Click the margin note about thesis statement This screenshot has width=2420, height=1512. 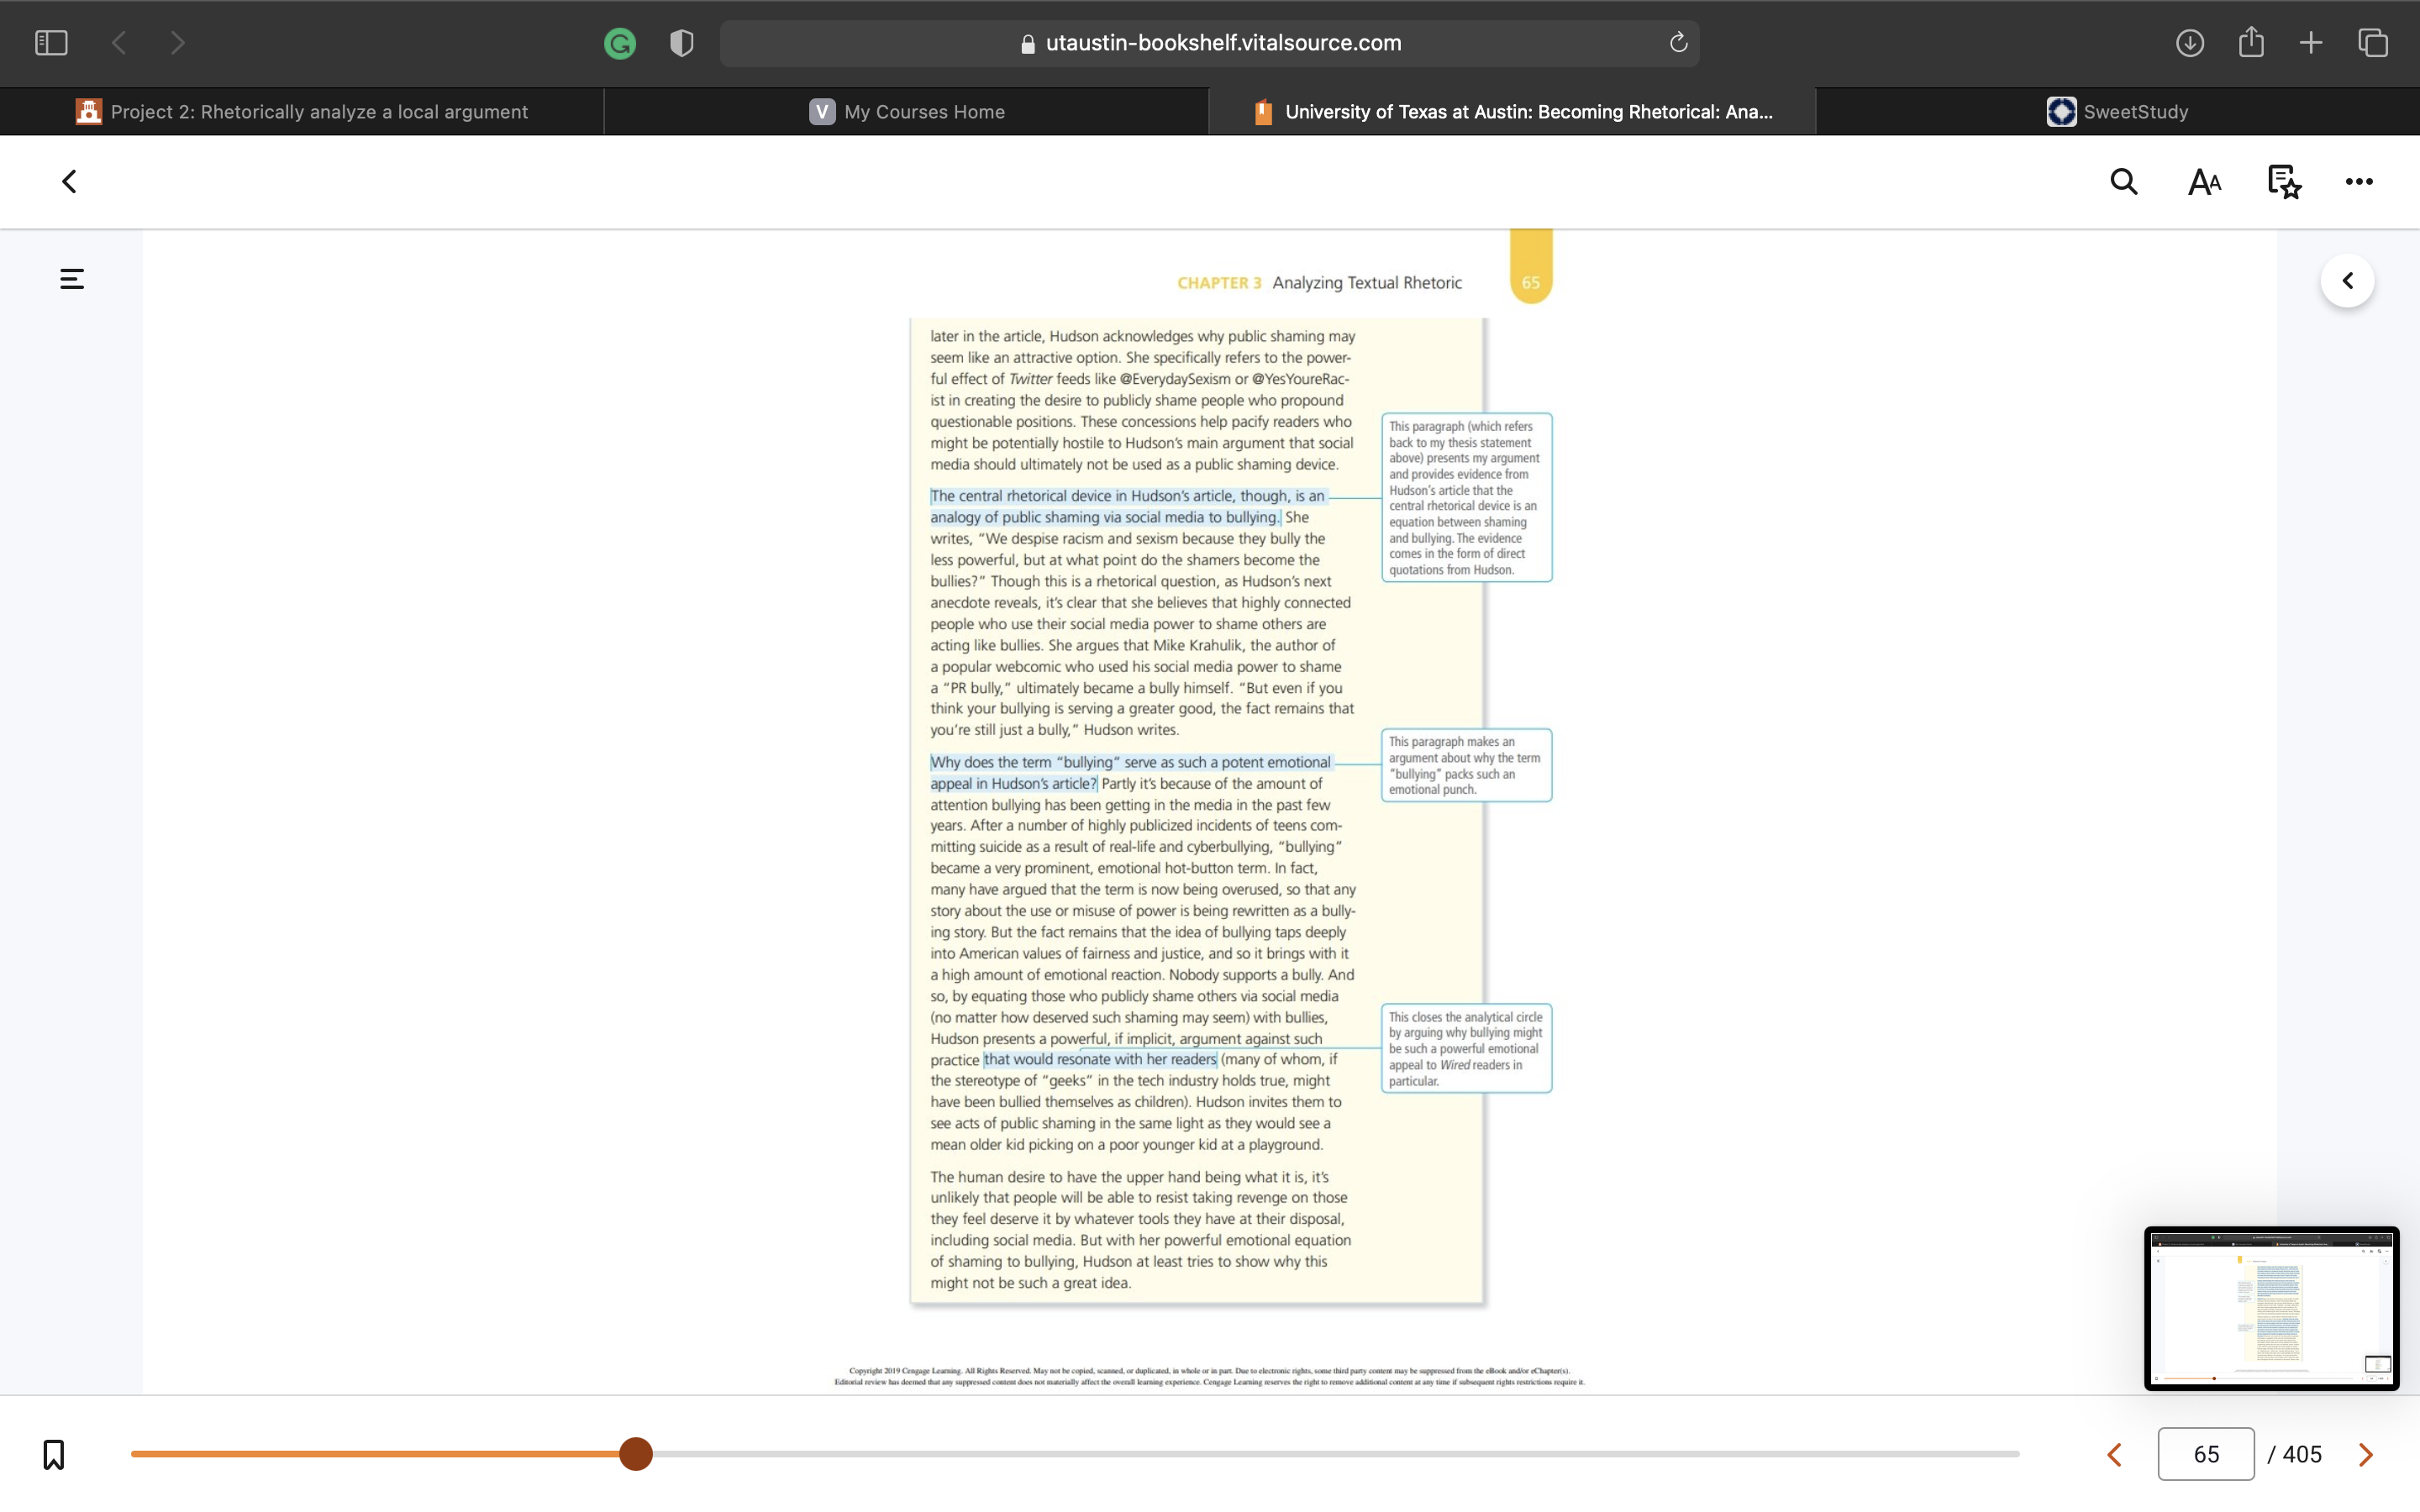[1466, 497]
